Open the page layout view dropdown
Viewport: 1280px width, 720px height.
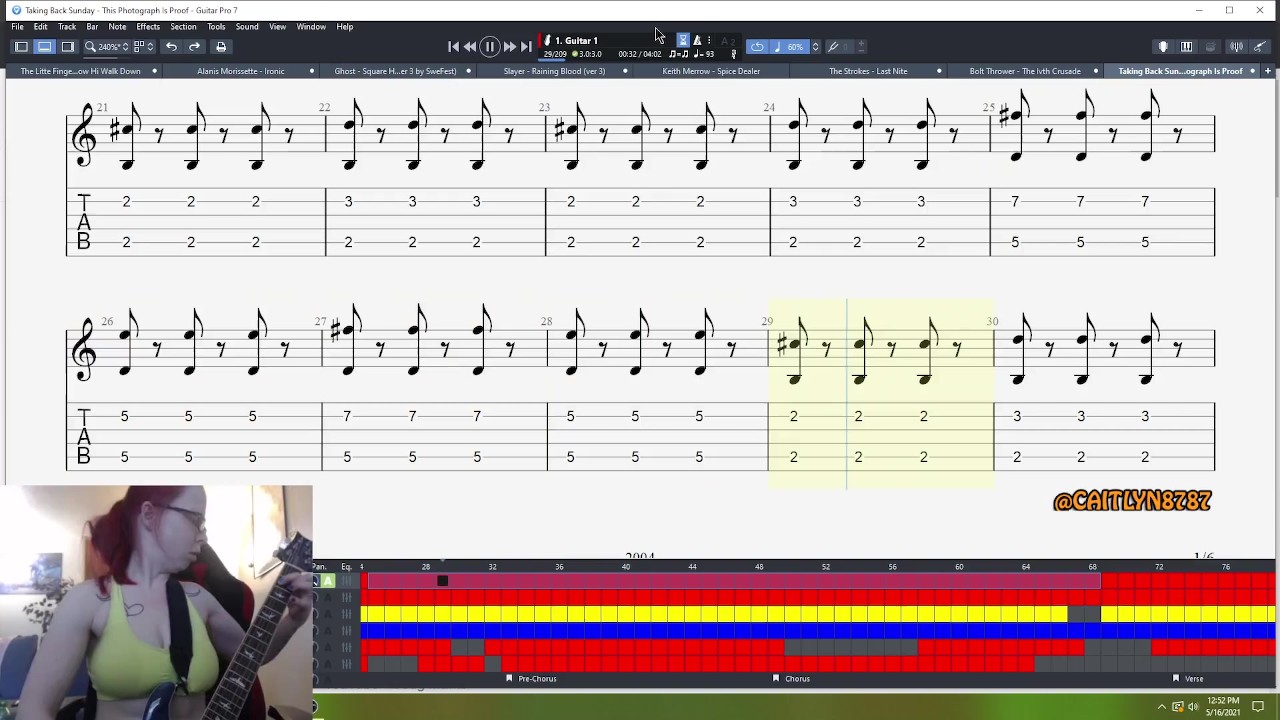click(150, 47)
